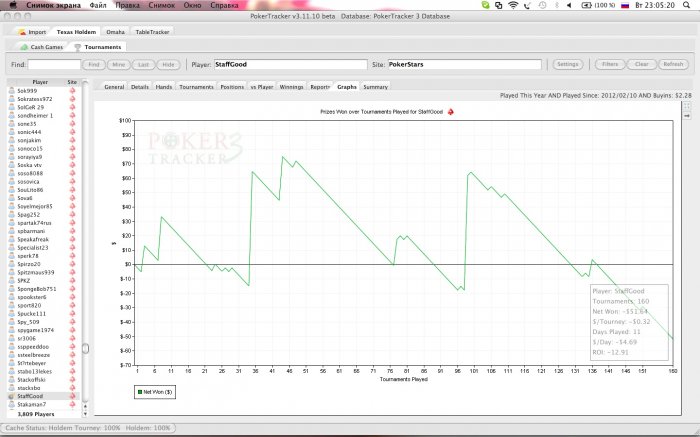Click the player list scroll-down arrow
This screenshot has width=700, height=437.
(85, 413)
